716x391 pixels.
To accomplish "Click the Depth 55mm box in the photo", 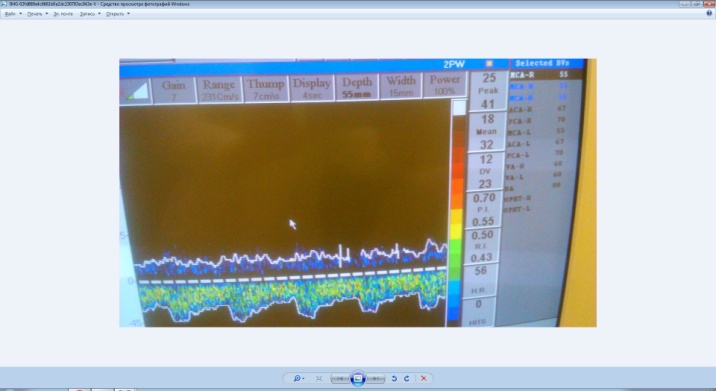I will 357,87.
